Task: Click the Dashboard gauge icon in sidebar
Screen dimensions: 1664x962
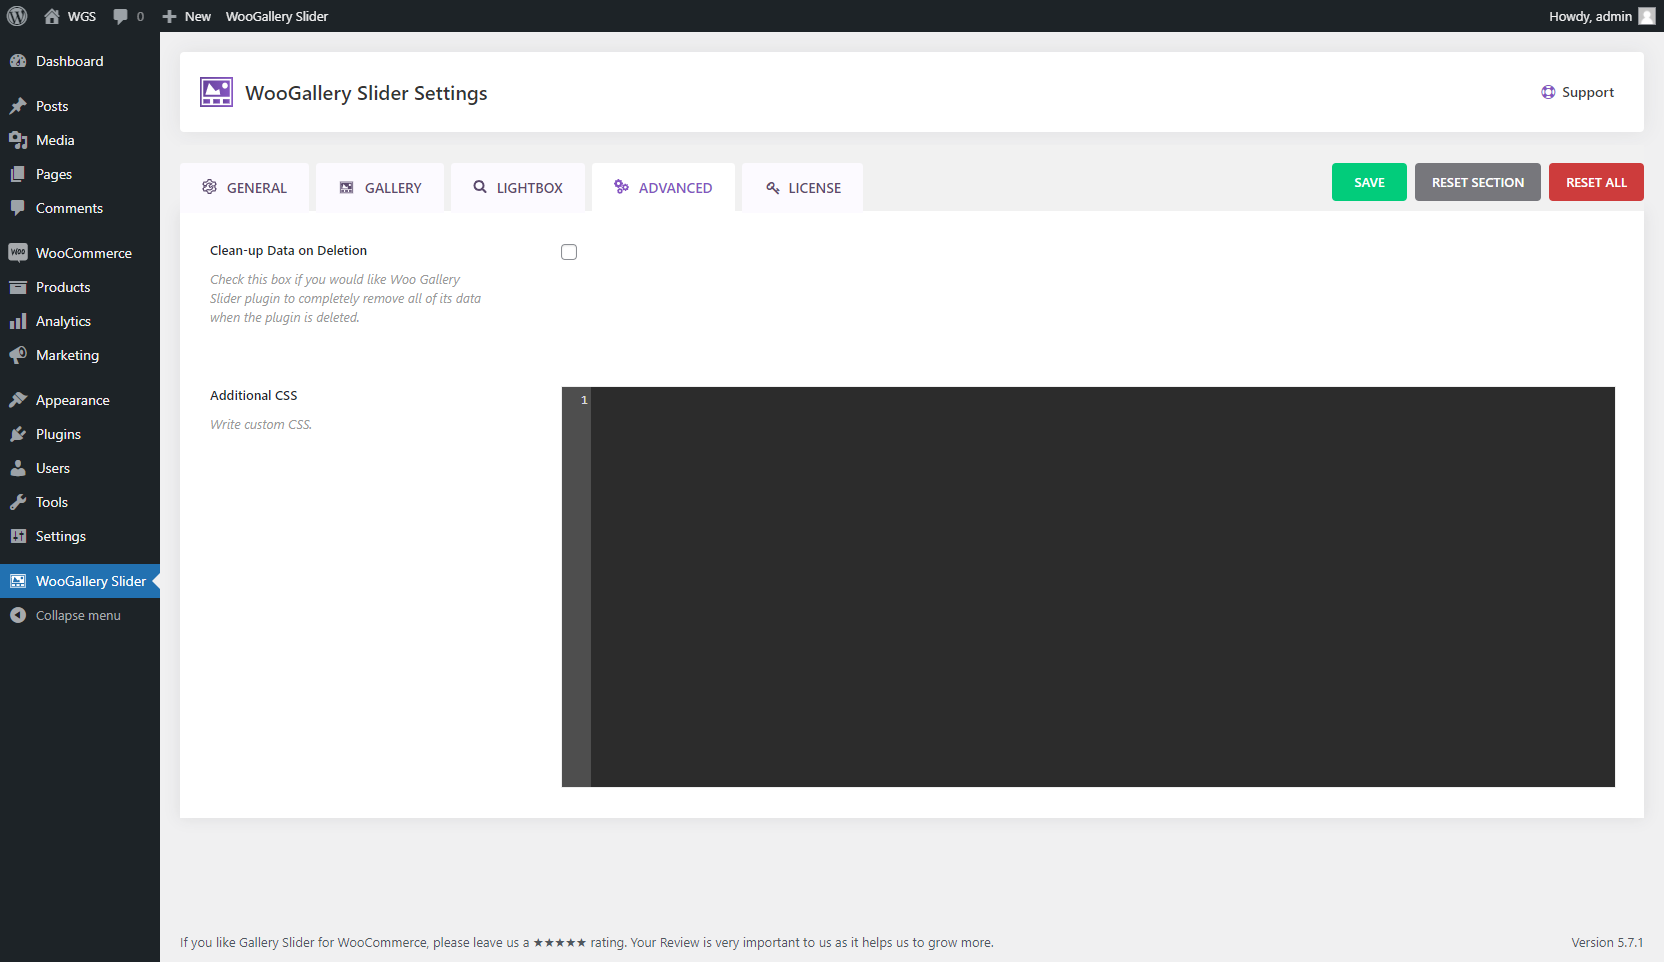Action: (x=18, y=61)
